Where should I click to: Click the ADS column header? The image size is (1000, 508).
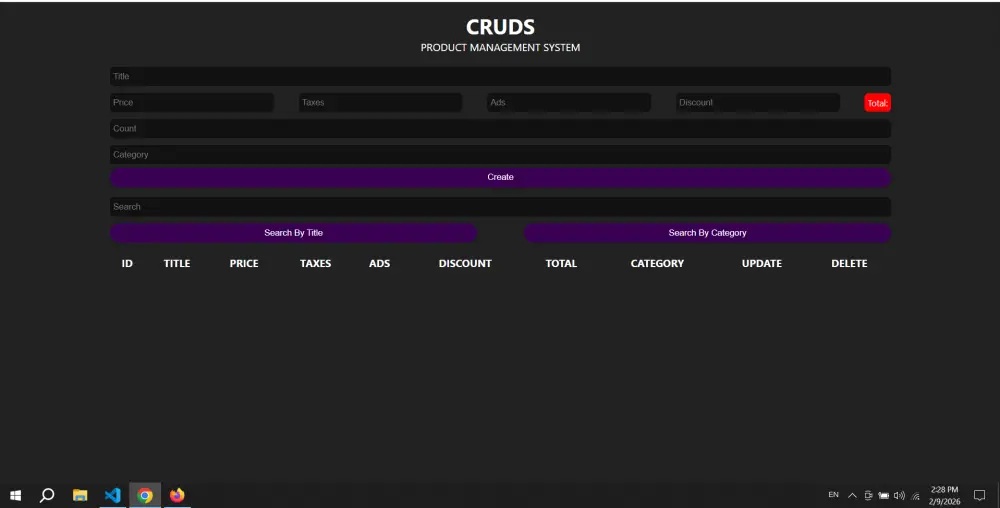click(x=379, y=263)
